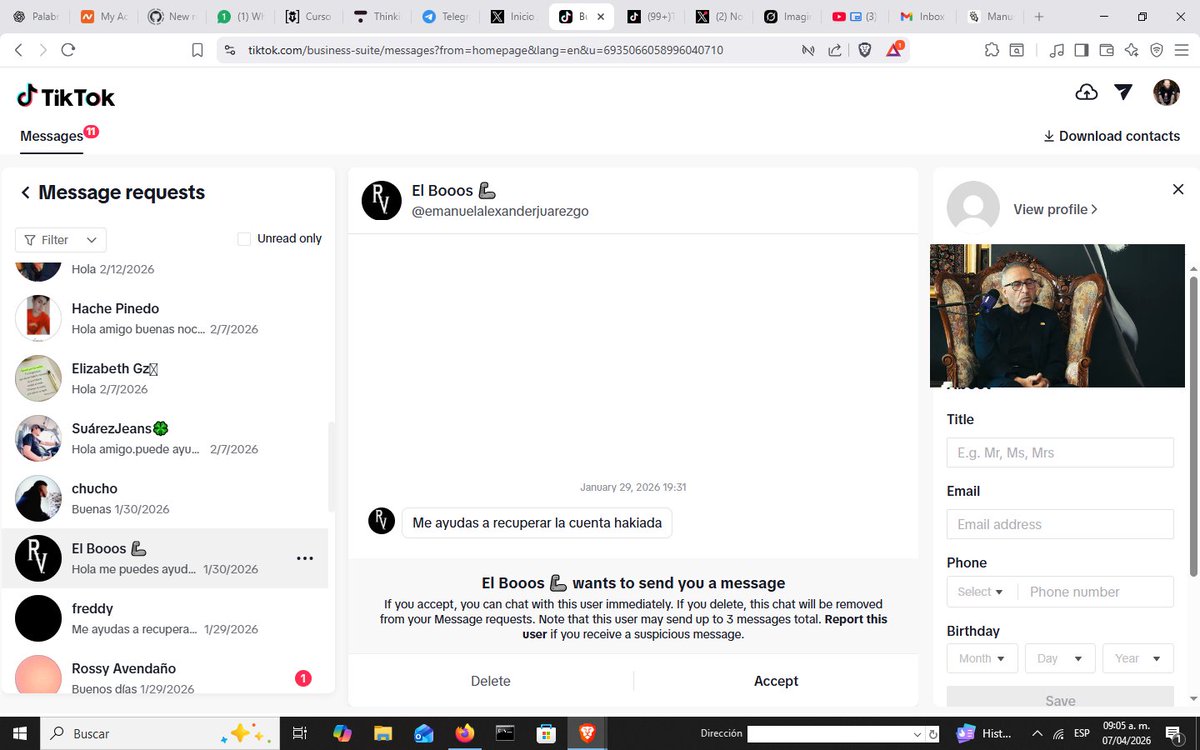Accept the message request from El Booos
The image size is (1200, 750).
(x=776, y=681)
